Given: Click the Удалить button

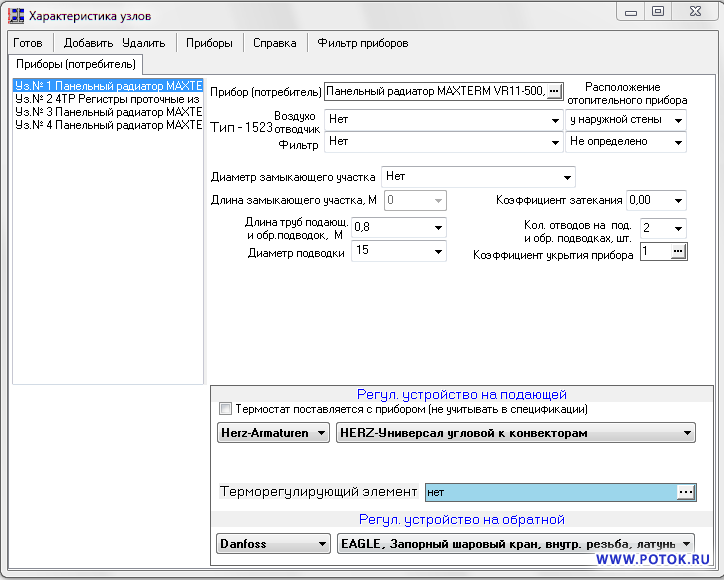Looking at the screenshot, I should pos(144,43).
